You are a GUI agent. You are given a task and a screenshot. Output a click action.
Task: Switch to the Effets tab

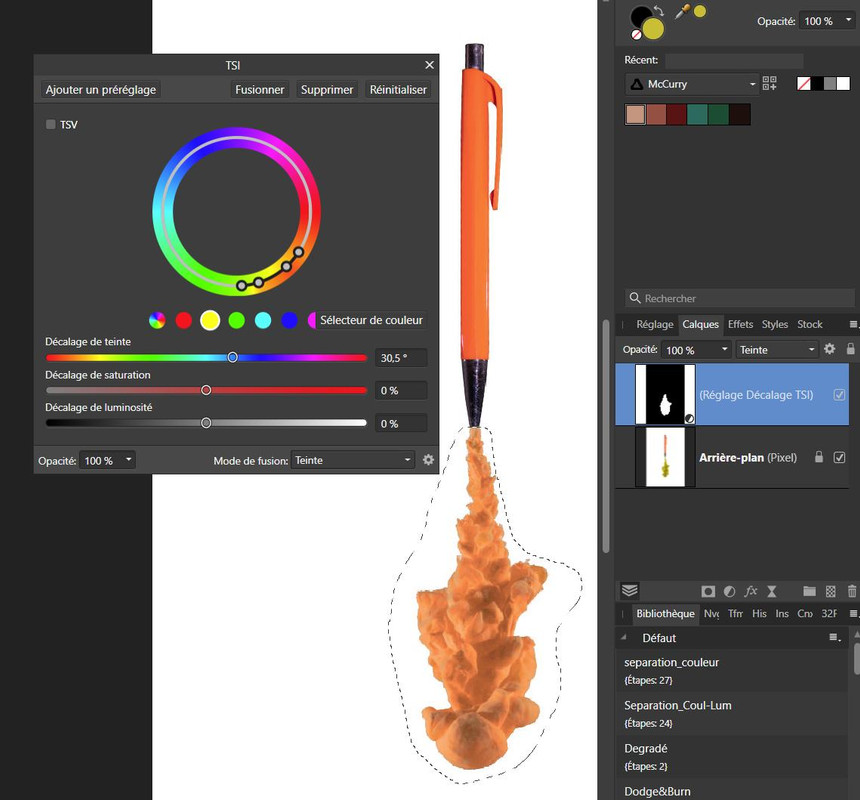pyautogui.click(x=740, y=324)
